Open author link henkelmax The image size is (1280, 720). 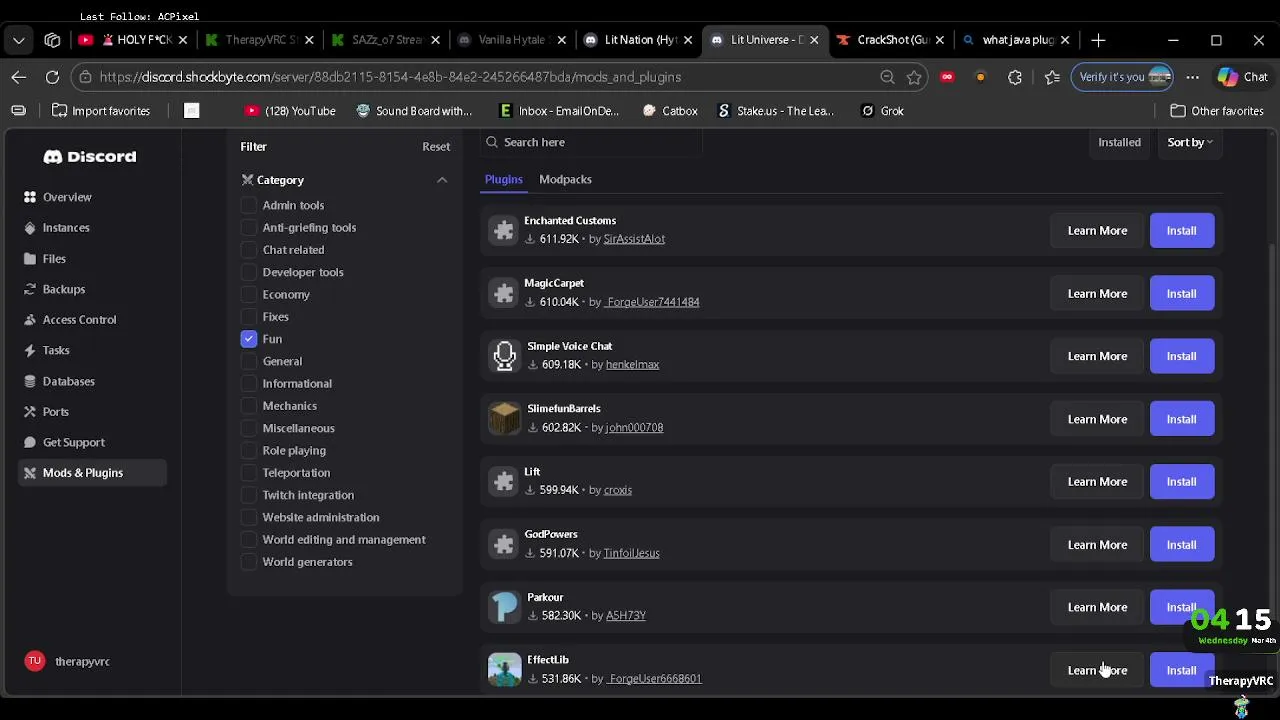click(632, 364)
